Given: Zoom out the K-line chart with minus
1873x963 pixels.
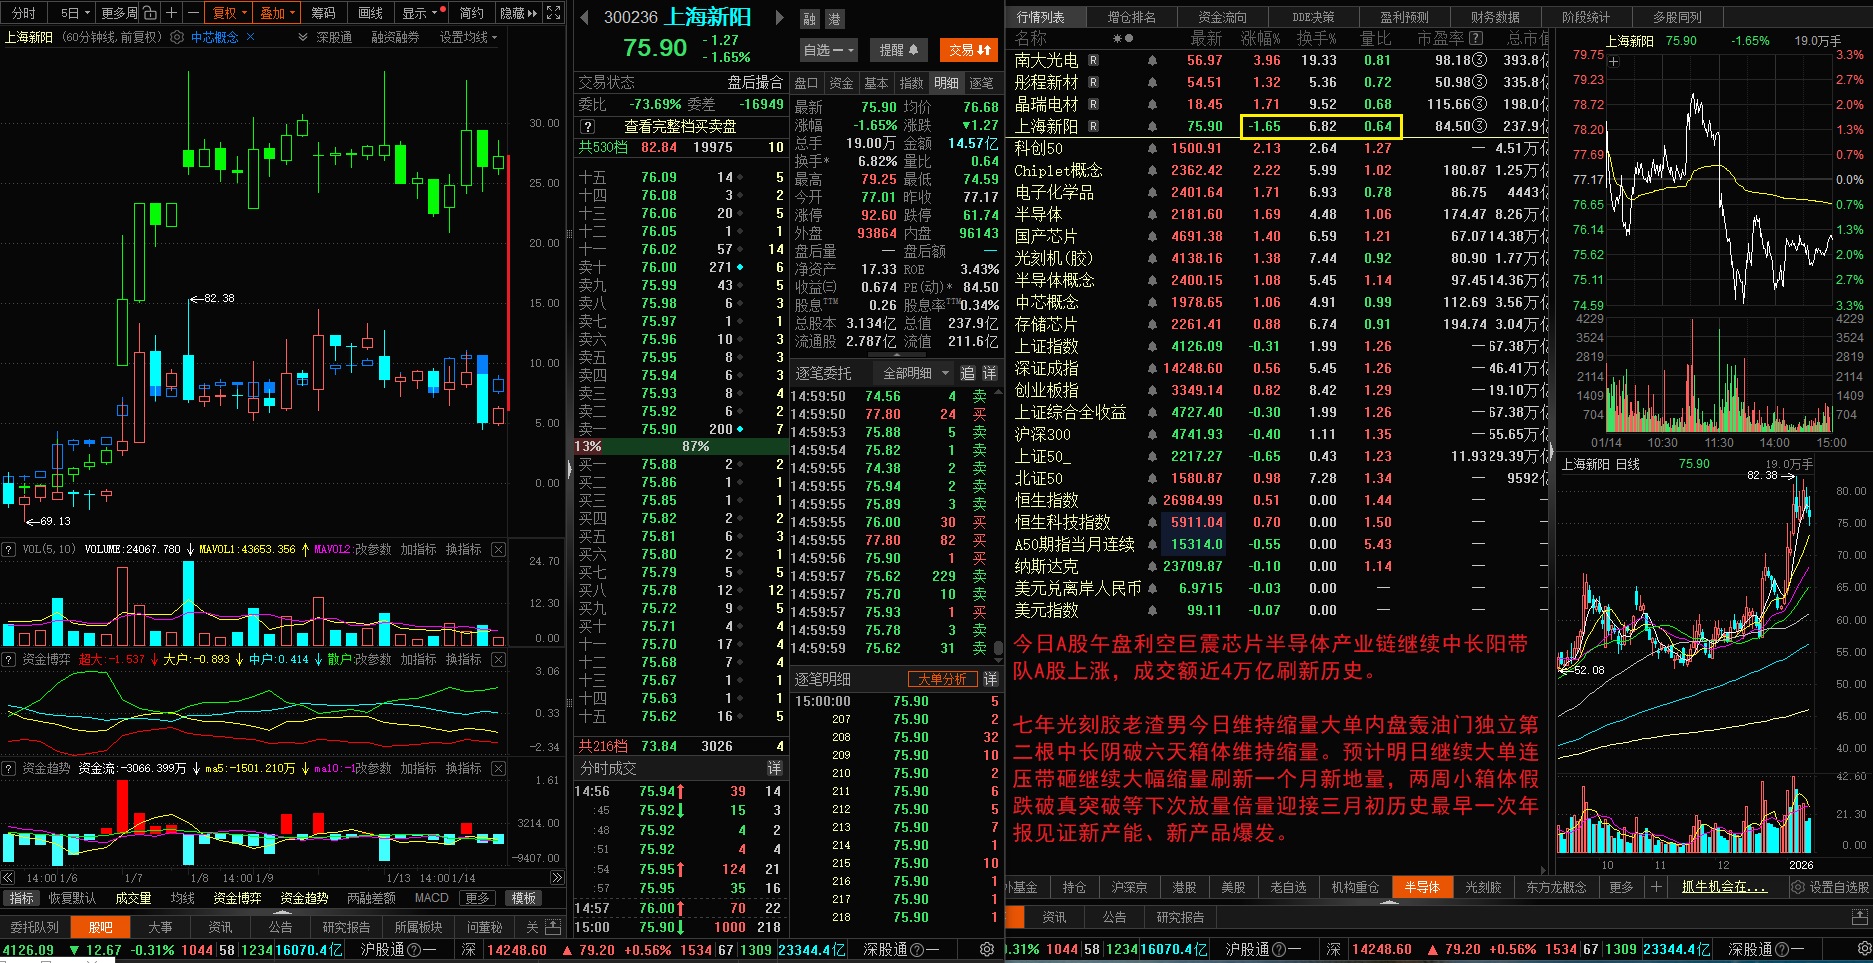Looking at the screenshot, I should (x=193, y=13).
